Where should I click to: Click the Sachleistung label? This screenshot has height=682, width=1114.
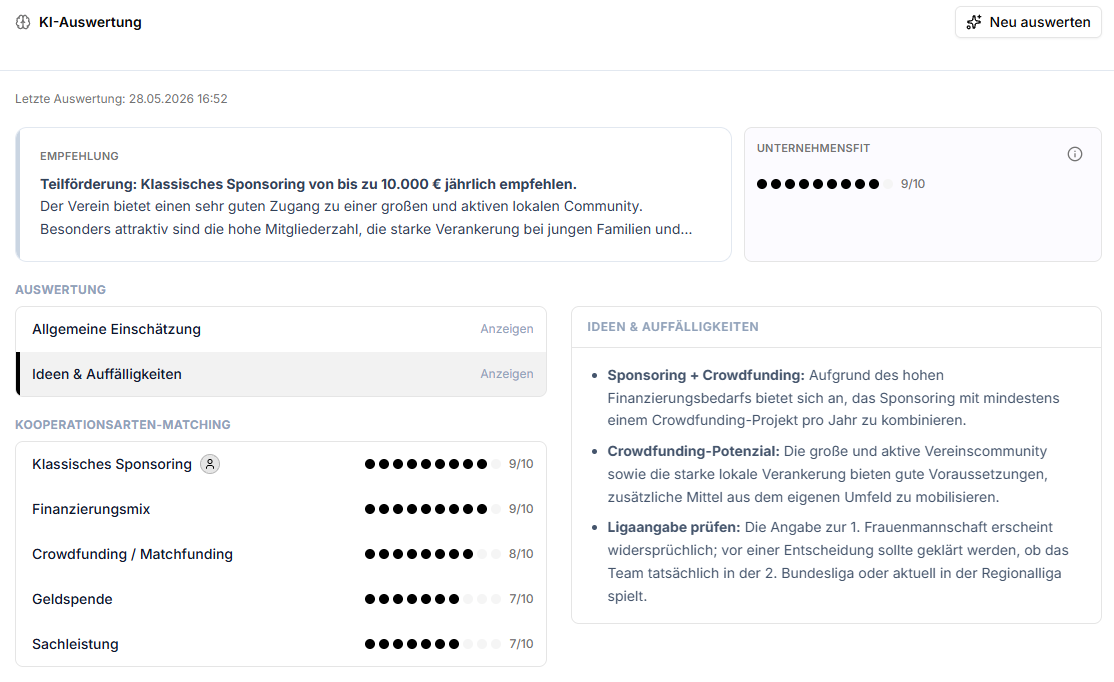click(75, 644)
